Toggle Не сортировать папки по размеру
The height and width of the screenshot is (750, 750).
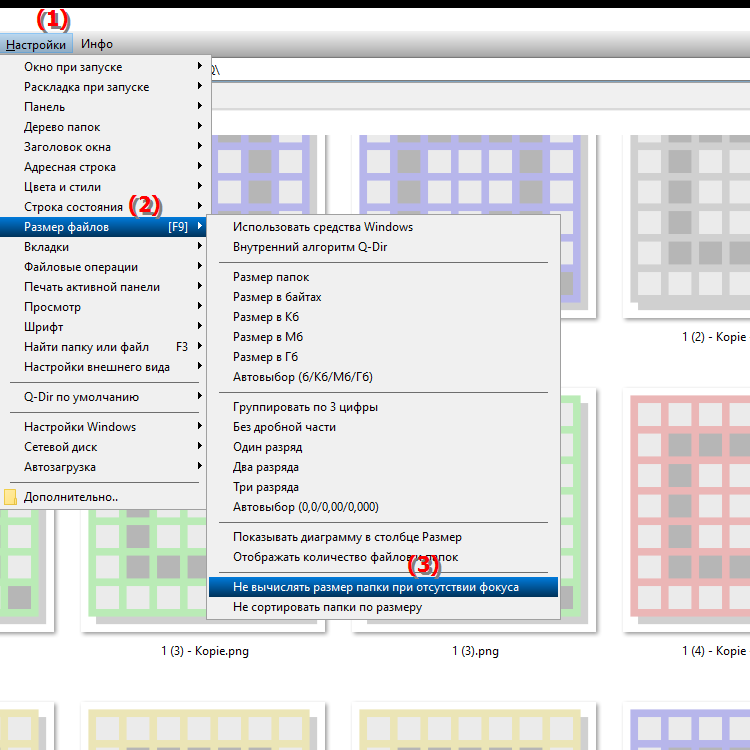(x=327, y=607)
